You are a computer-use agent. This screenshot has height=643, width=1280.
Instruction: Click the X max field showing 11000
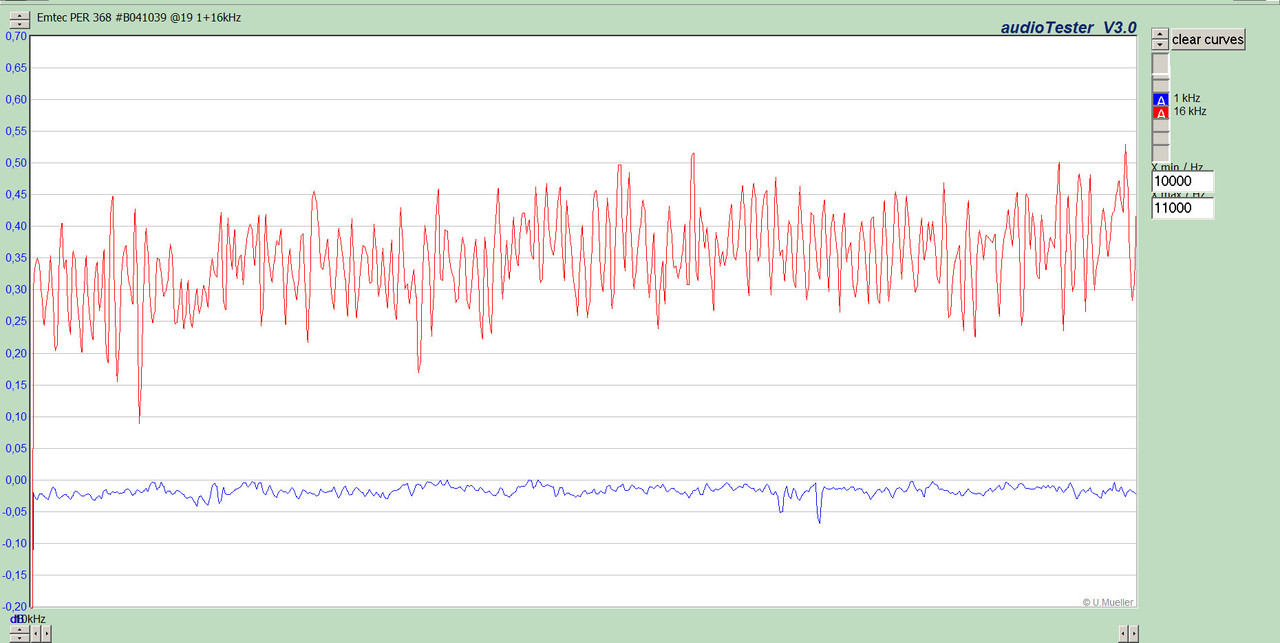(1183, 208)
